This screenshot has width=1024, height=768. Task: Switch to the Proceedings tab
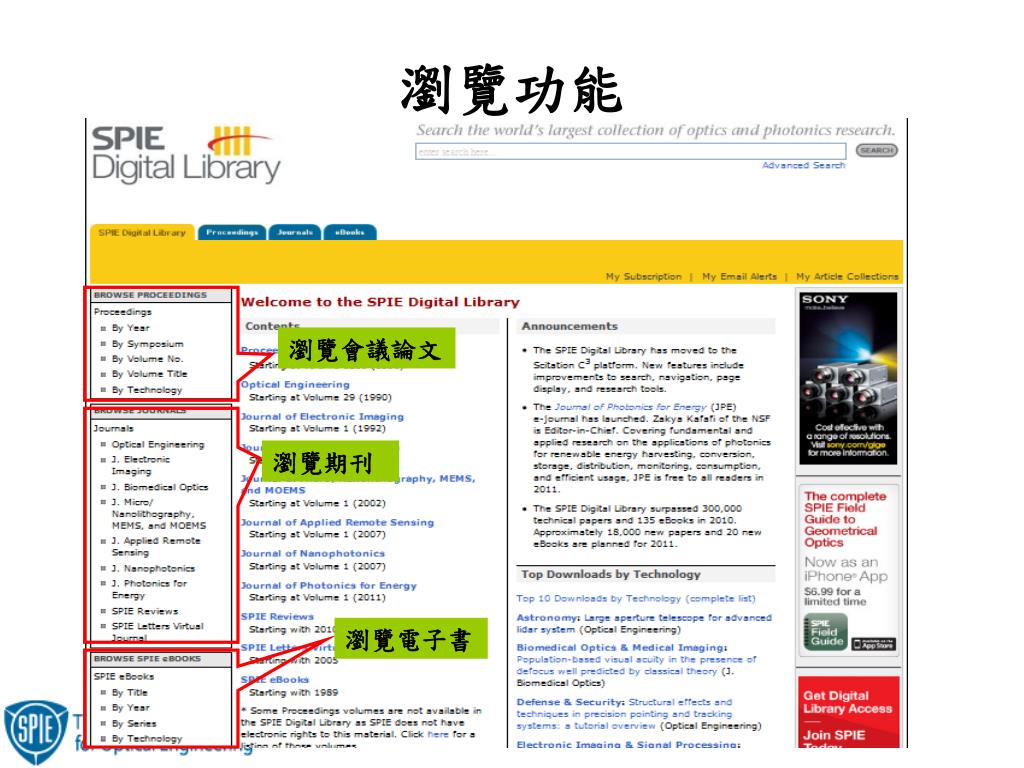point(232,232)
